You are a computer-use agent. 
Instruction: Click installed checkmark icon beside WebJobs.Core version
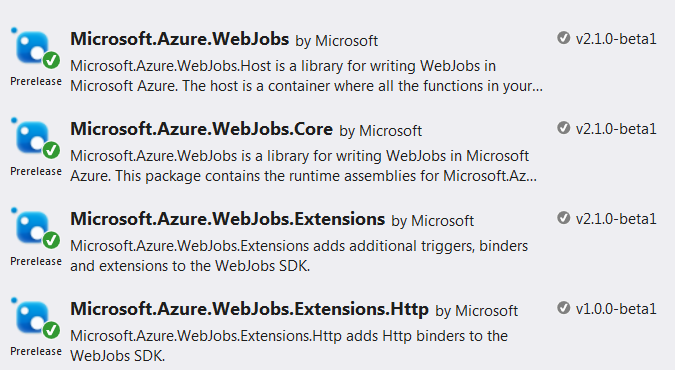563,128
